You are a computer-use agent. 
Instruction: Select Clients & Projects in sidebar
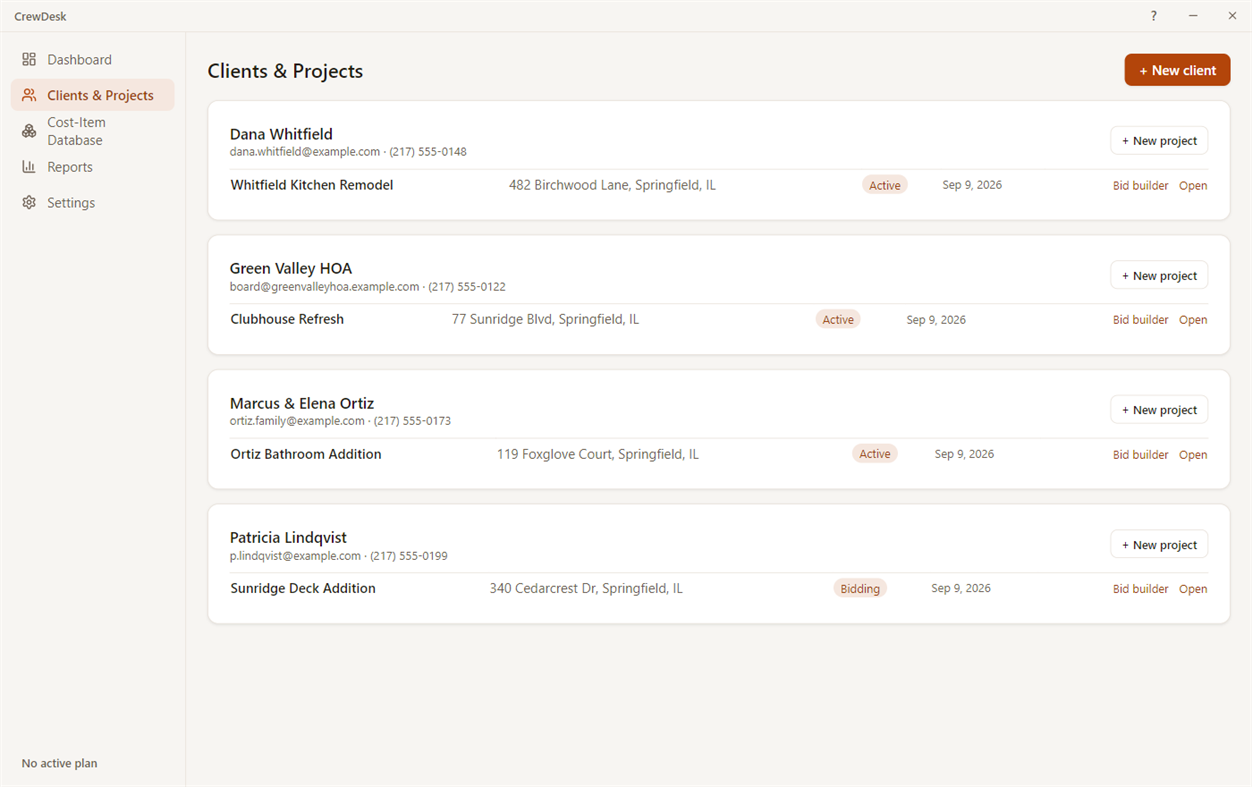point(92,95)
